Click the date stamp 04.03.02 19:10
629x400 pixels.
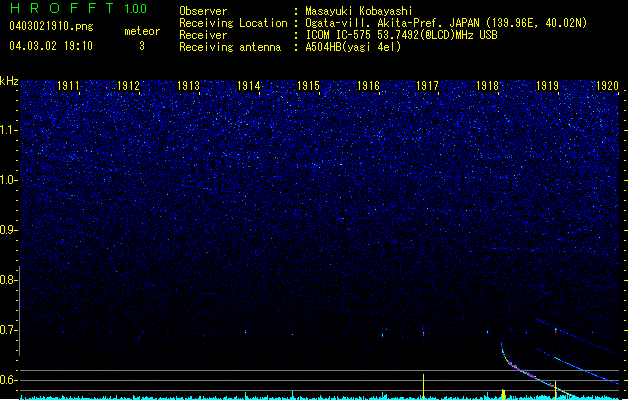51,46
